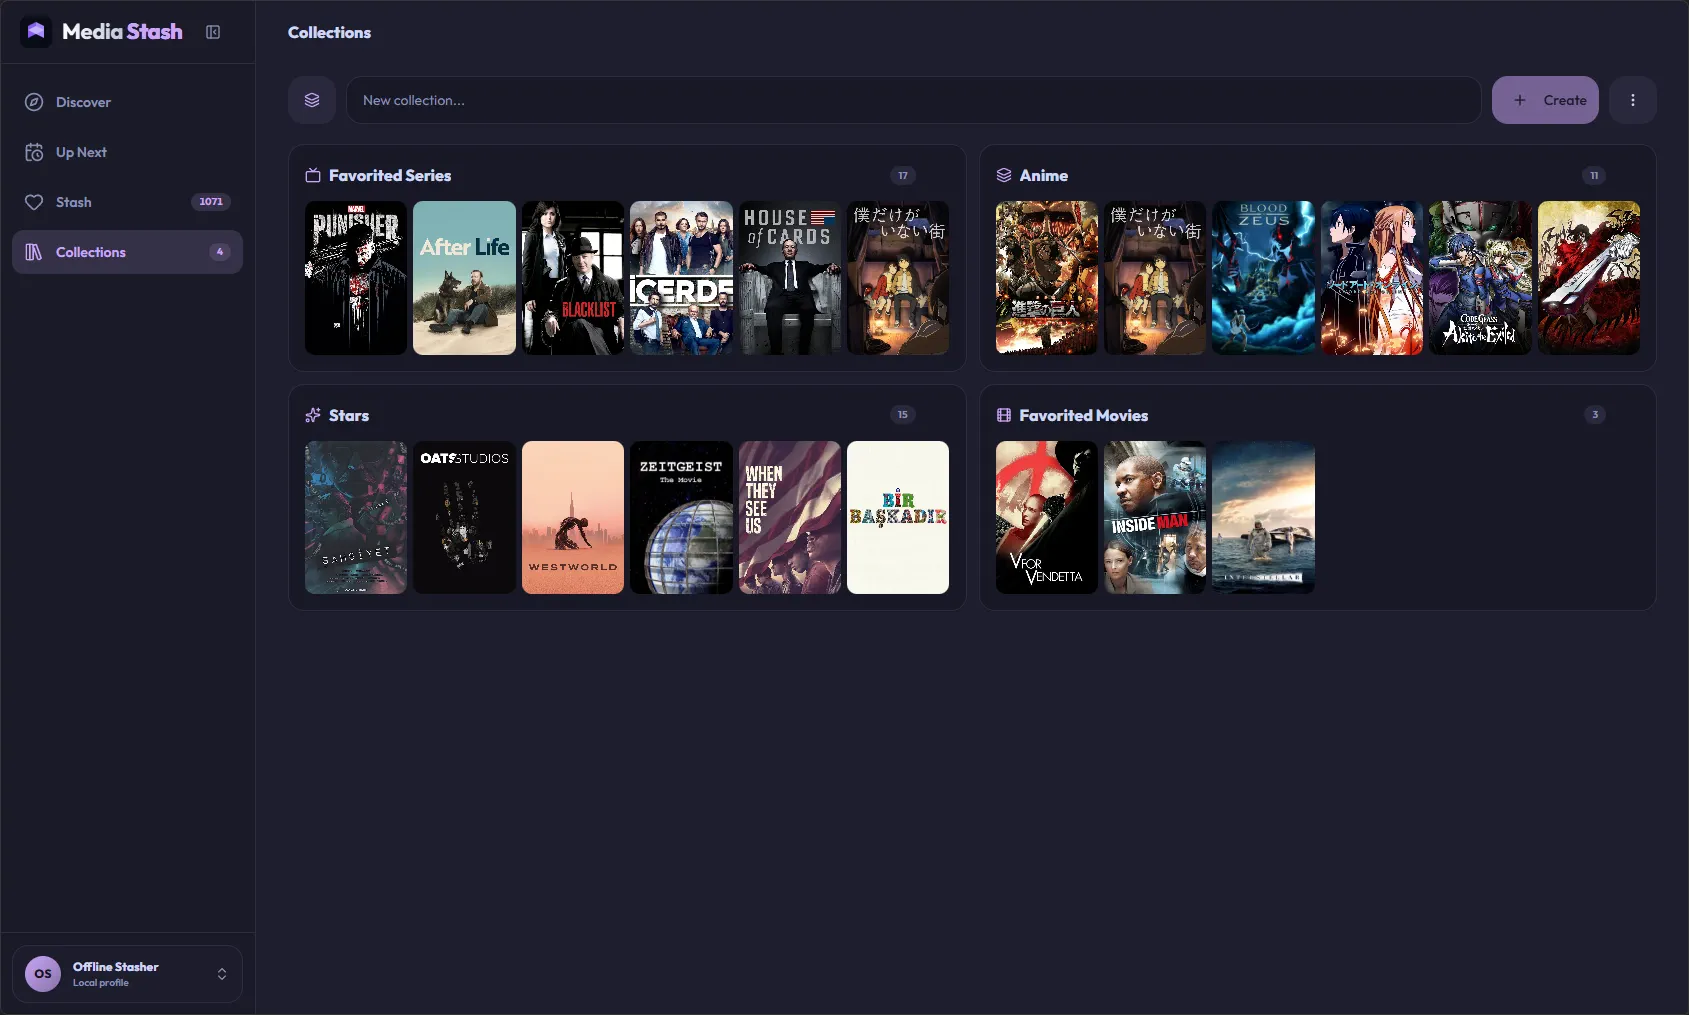Click the Discover compass icon
Viewport: 1689px width, 1015px height.
pos(34,102)
